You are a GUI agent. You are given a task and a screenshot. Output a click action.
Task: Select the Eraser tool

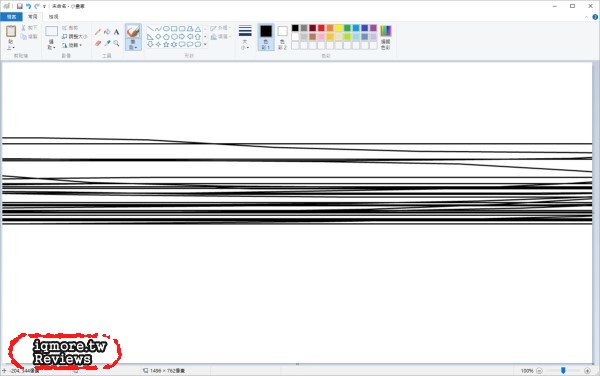click(x=98, y=43)
